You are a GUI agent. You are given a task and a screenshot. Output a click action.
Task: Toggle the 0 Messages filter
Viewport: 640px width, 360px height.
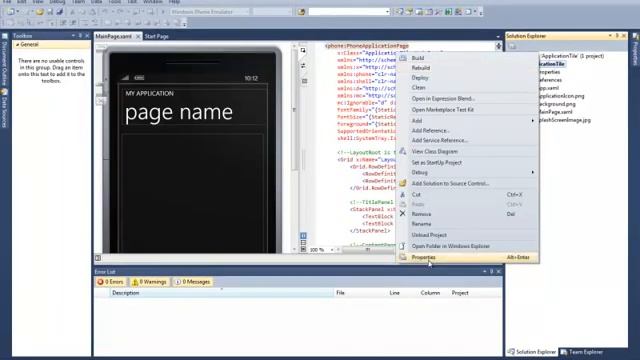tap(192, 282)
